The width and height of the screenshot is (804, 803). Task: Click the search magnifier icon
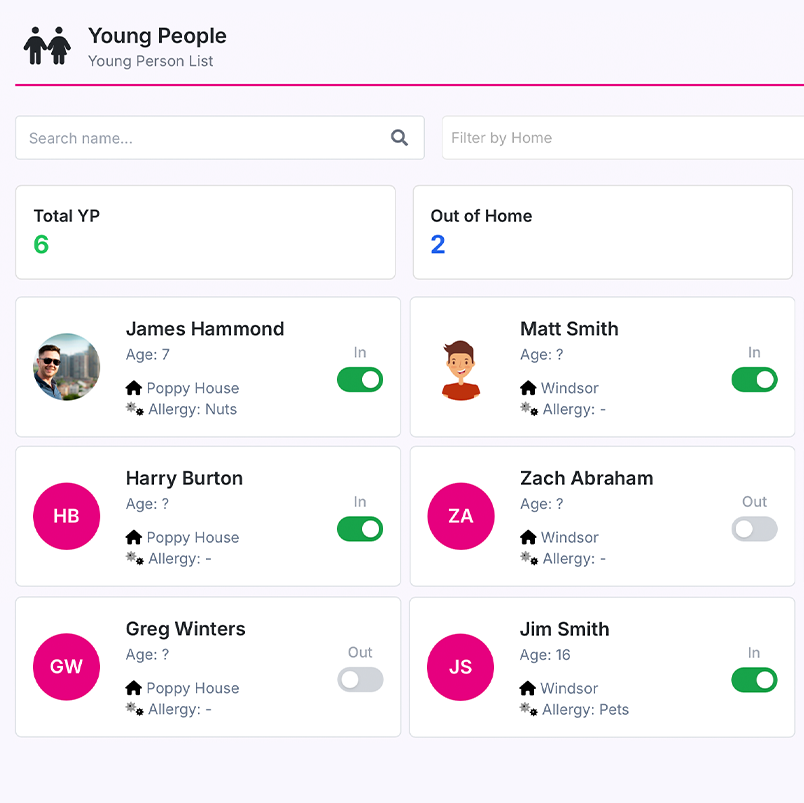399,138
